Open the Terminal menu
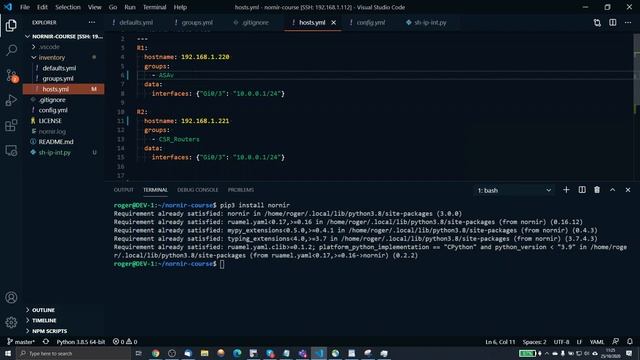Screen dimensions: 640x360 tap(154, 7)
